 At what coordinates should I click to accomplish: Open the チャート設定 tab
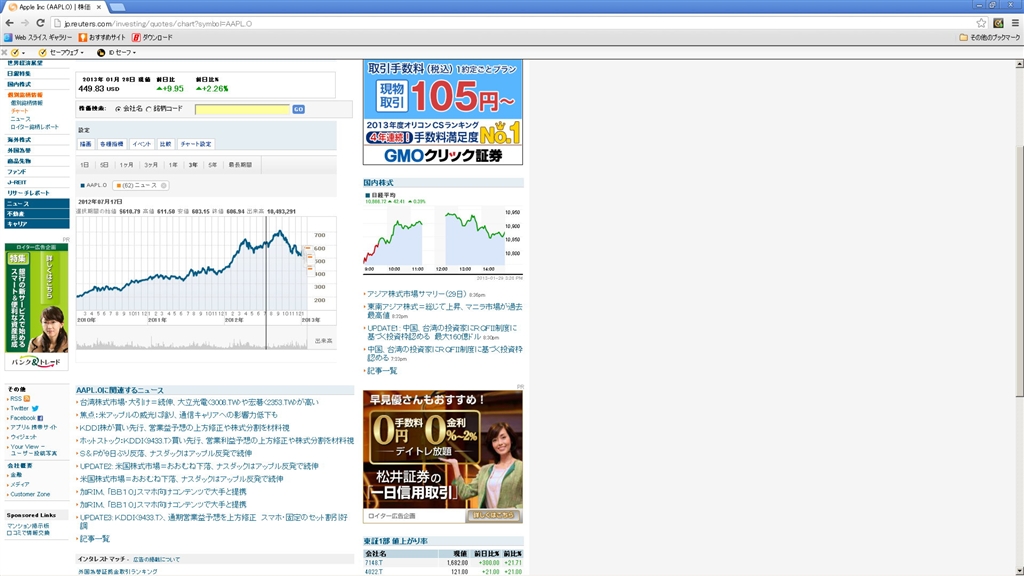pos(195,144)
